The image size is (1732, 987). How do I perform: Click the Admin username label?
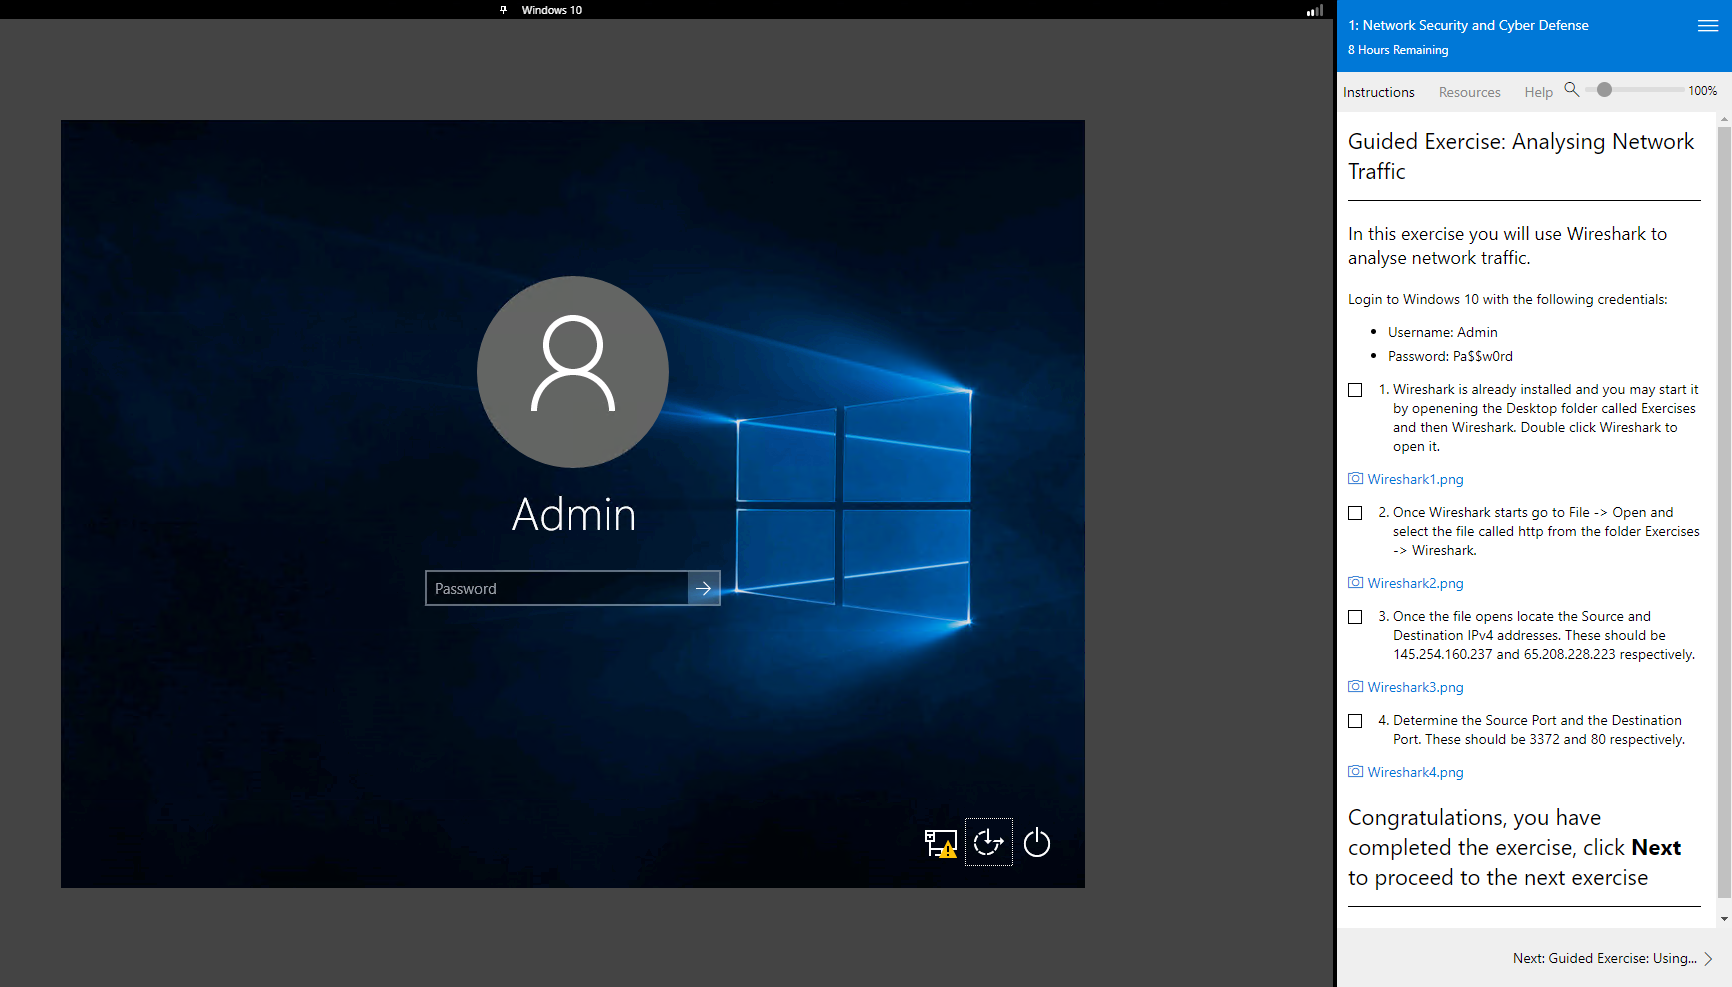click(x=574, y=515)
